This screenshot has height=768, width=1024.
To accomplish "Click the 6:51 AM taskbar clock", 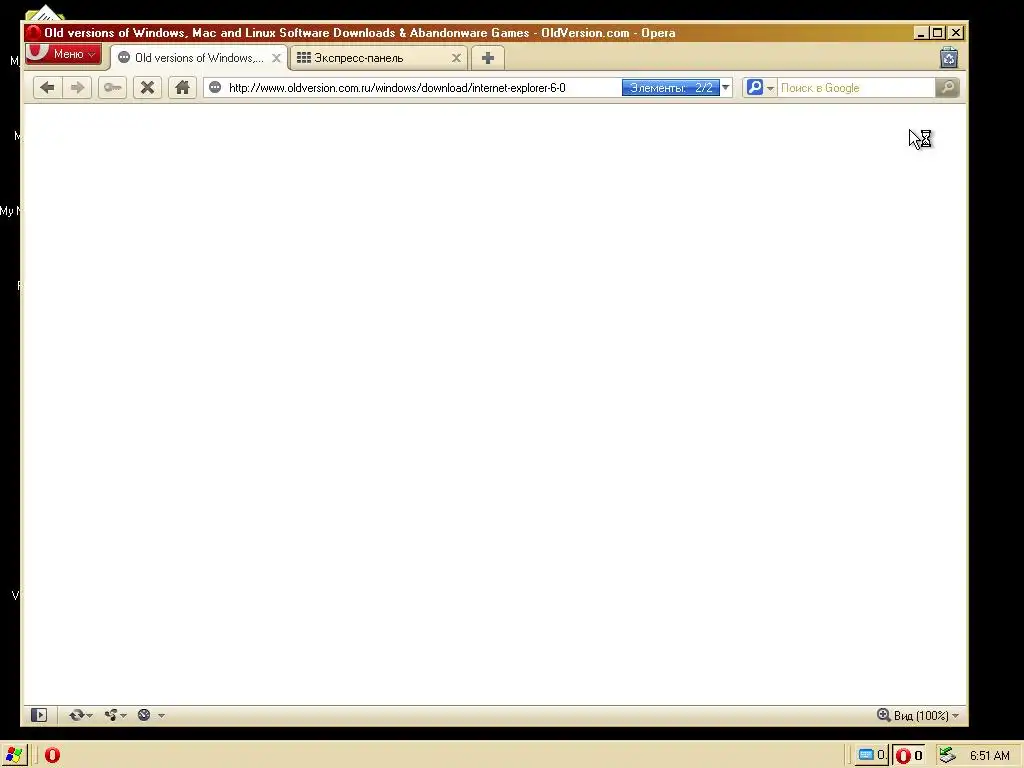I will (x=989, y=756).
